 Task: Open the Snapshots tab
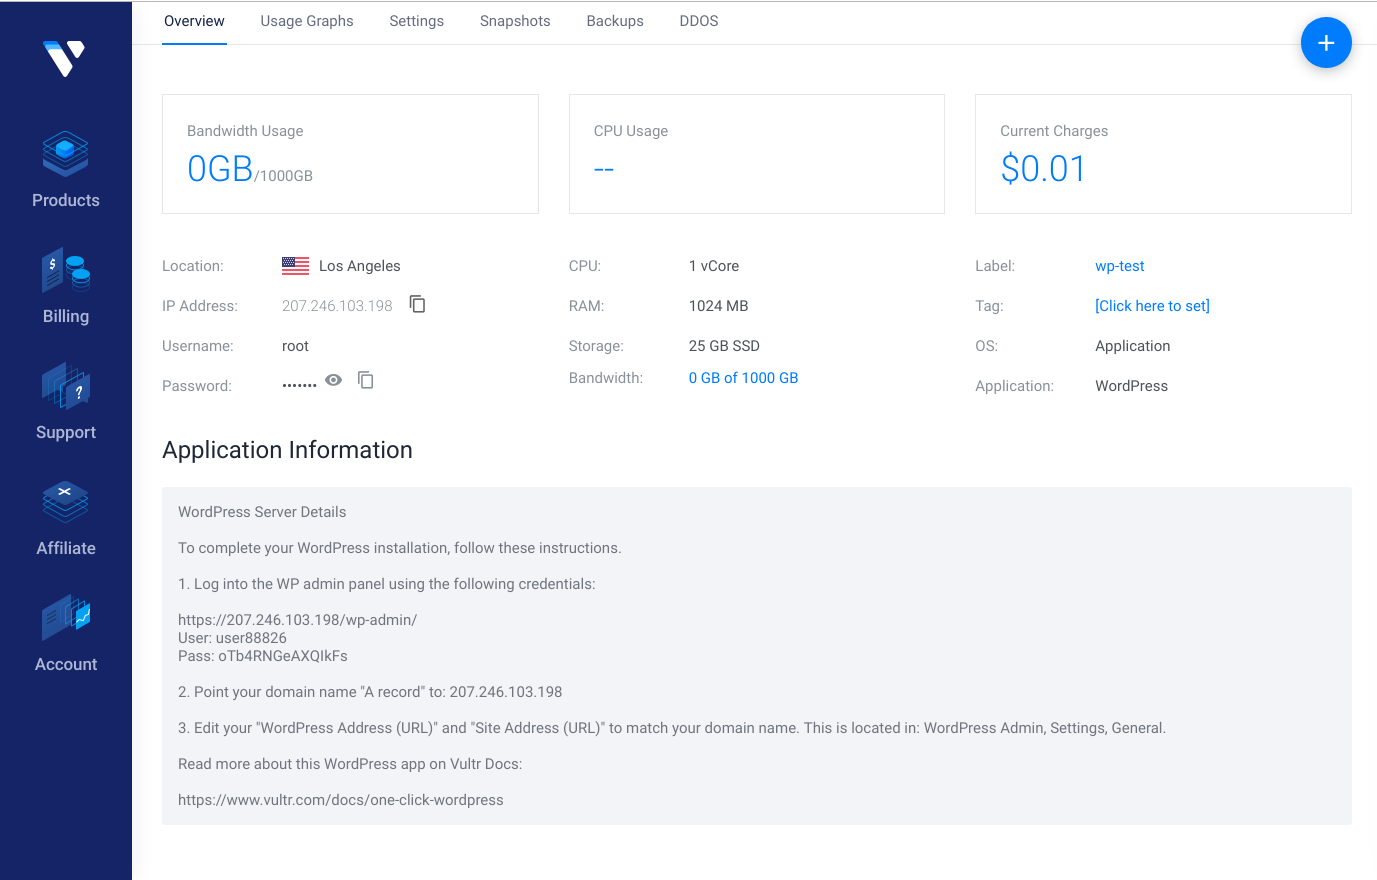pyautogui.click(x=515, y=21)
